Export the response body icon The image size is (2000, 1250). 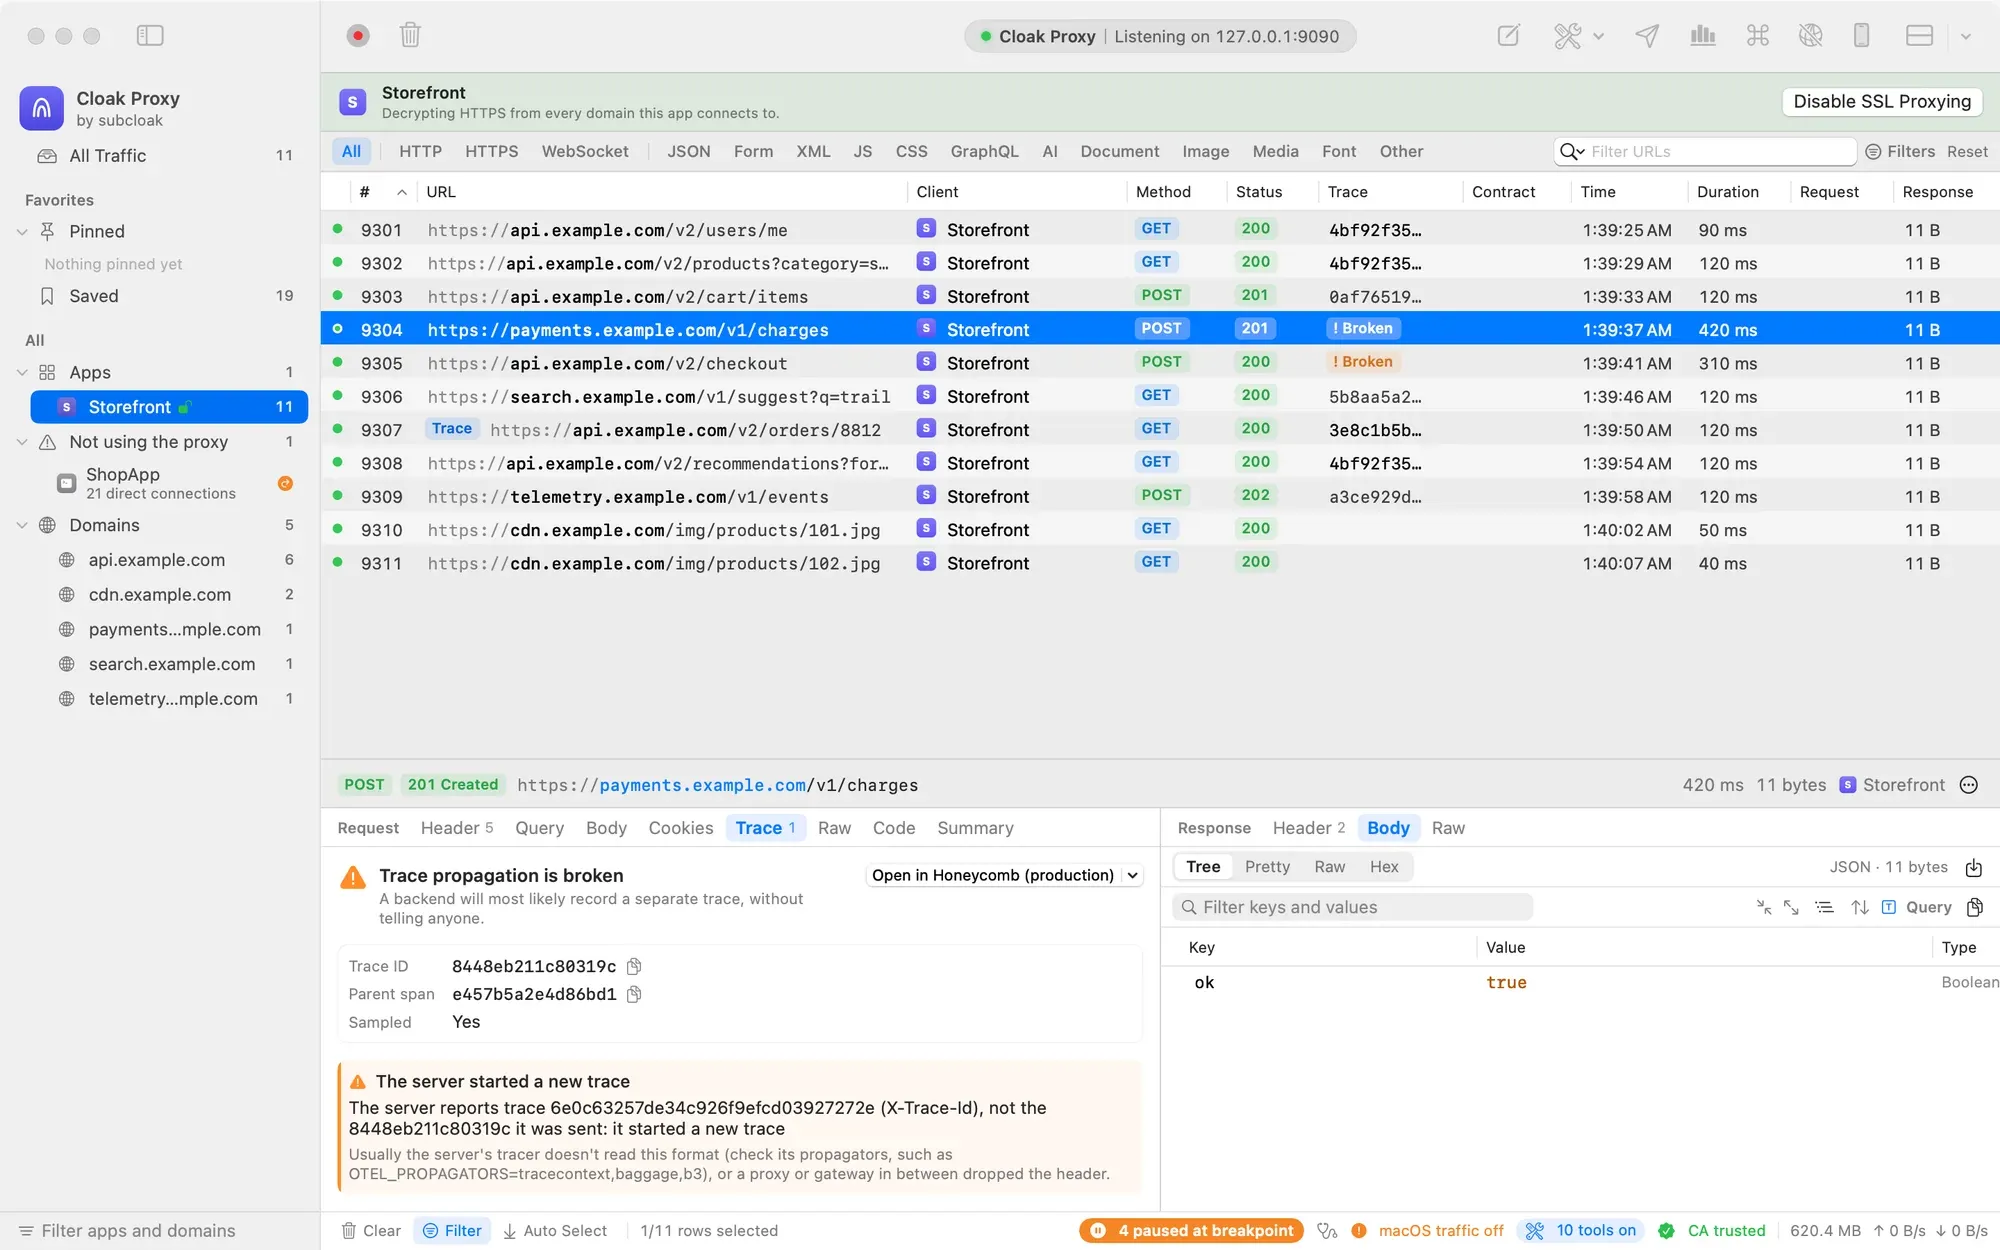[1974, 867]
